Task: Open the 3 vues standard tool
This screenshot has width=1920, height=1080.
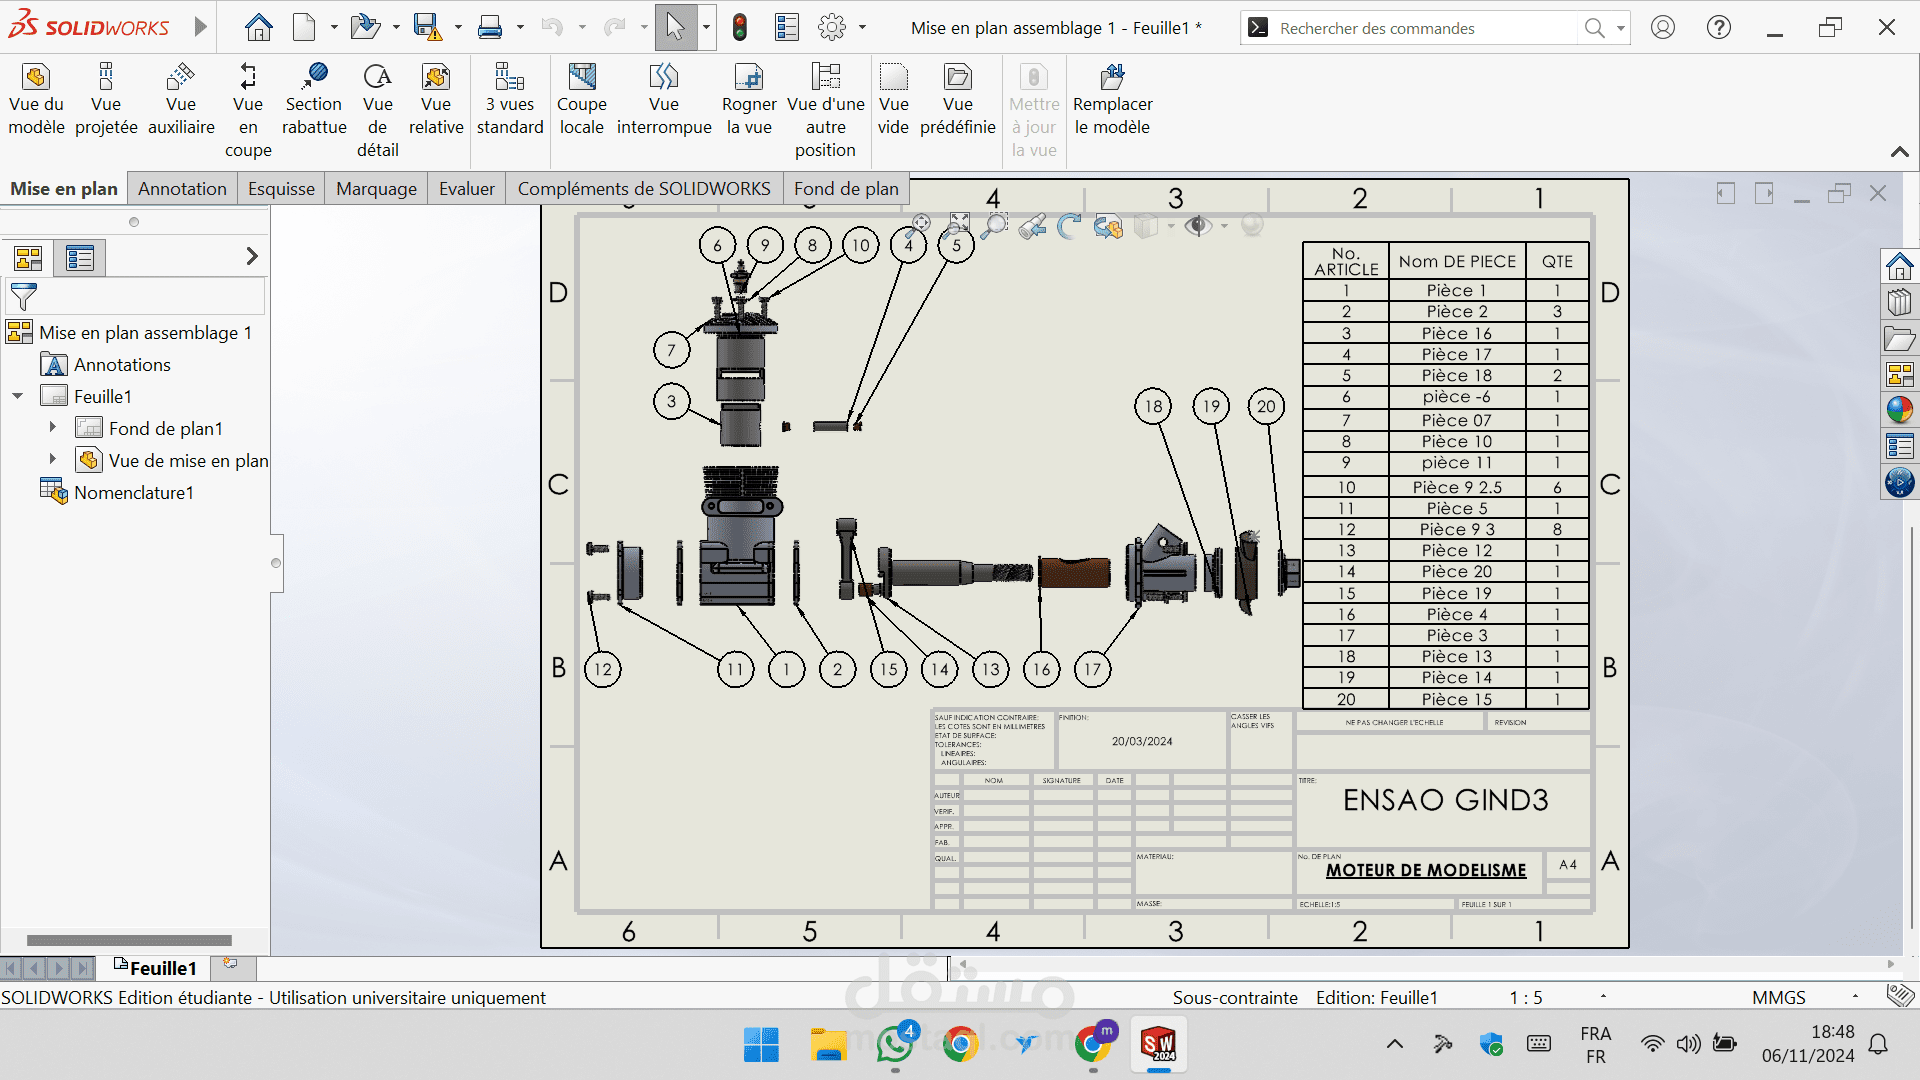Action: [510, 100]
